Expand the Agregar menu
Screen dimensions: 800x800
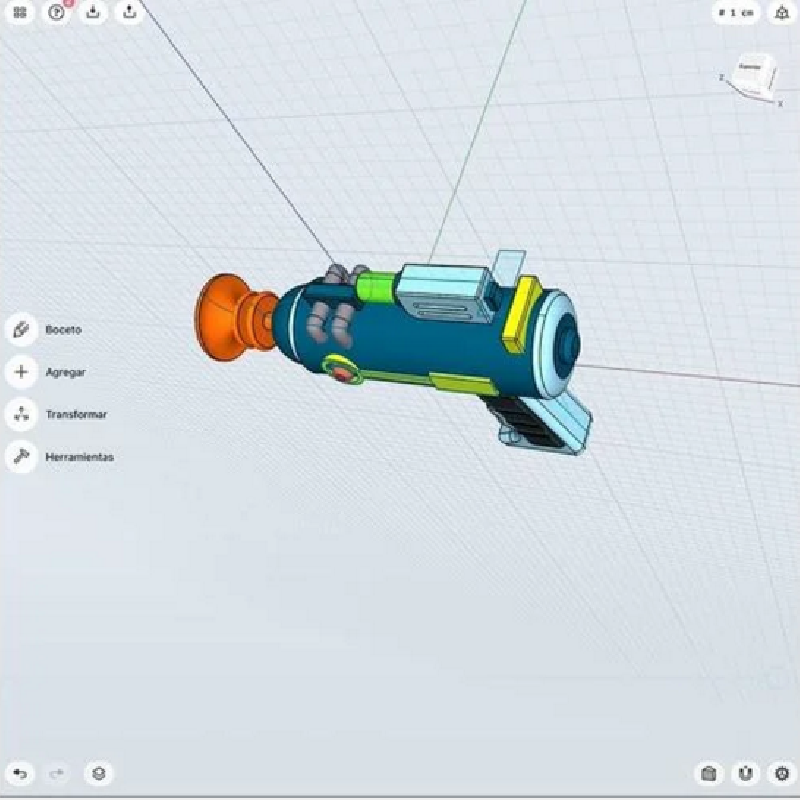[21, 372]
